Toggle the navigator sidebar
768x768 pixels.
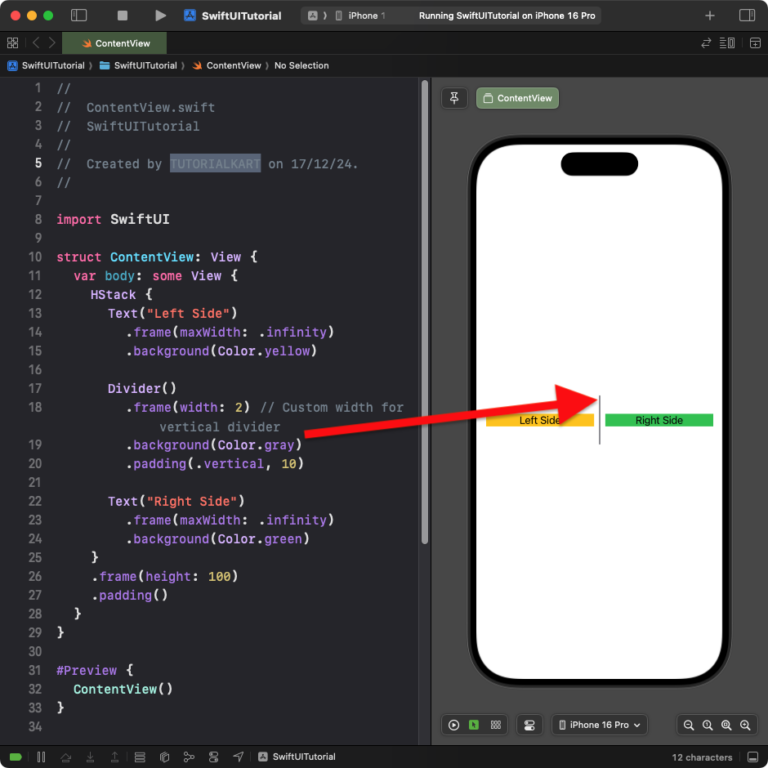pos(79,16)
